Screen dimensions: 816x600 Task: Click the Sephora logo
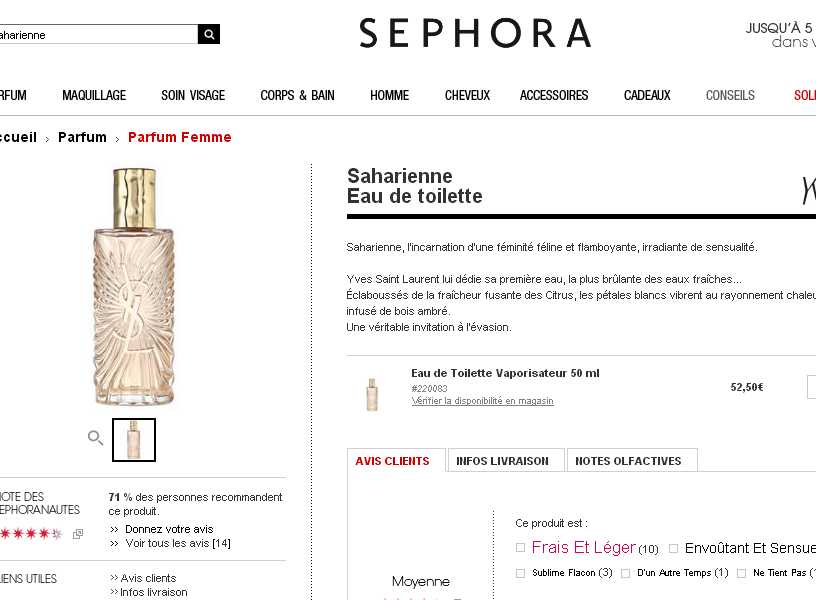pyautogui.click(x=475, y=33)
